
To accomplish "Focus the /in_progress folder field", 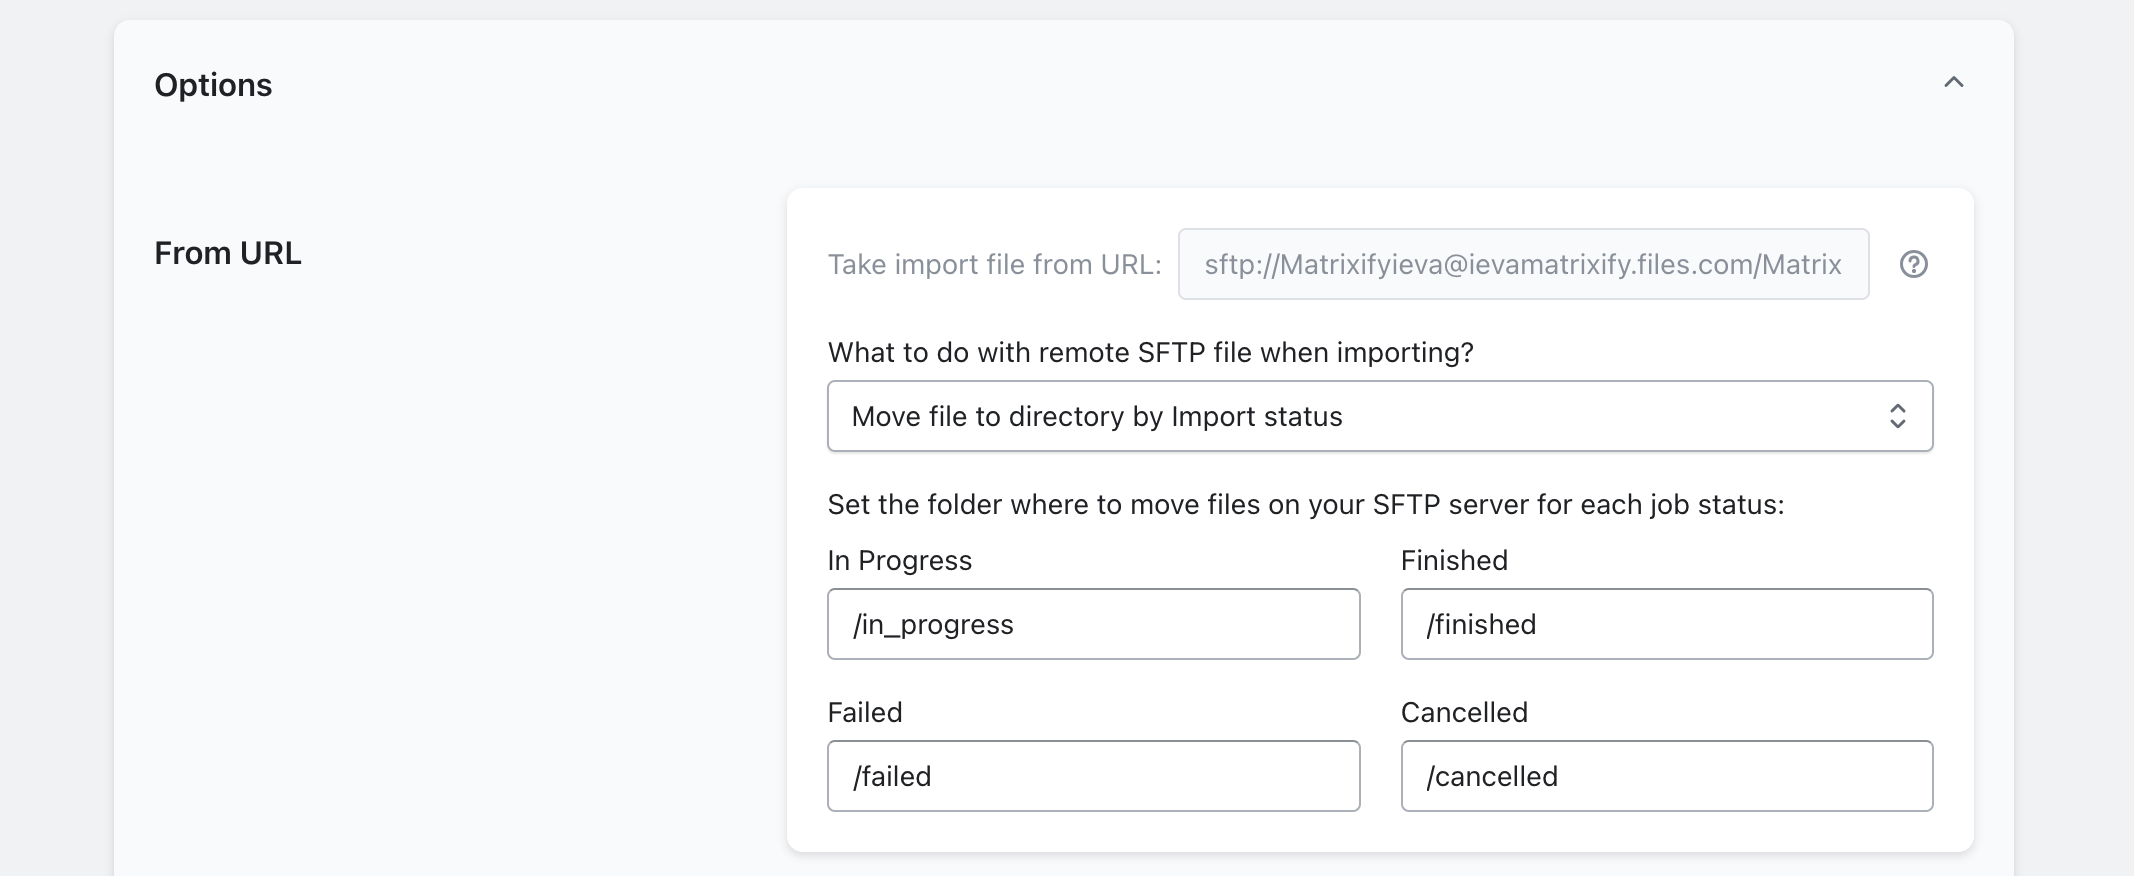I will pos(1093,624).
